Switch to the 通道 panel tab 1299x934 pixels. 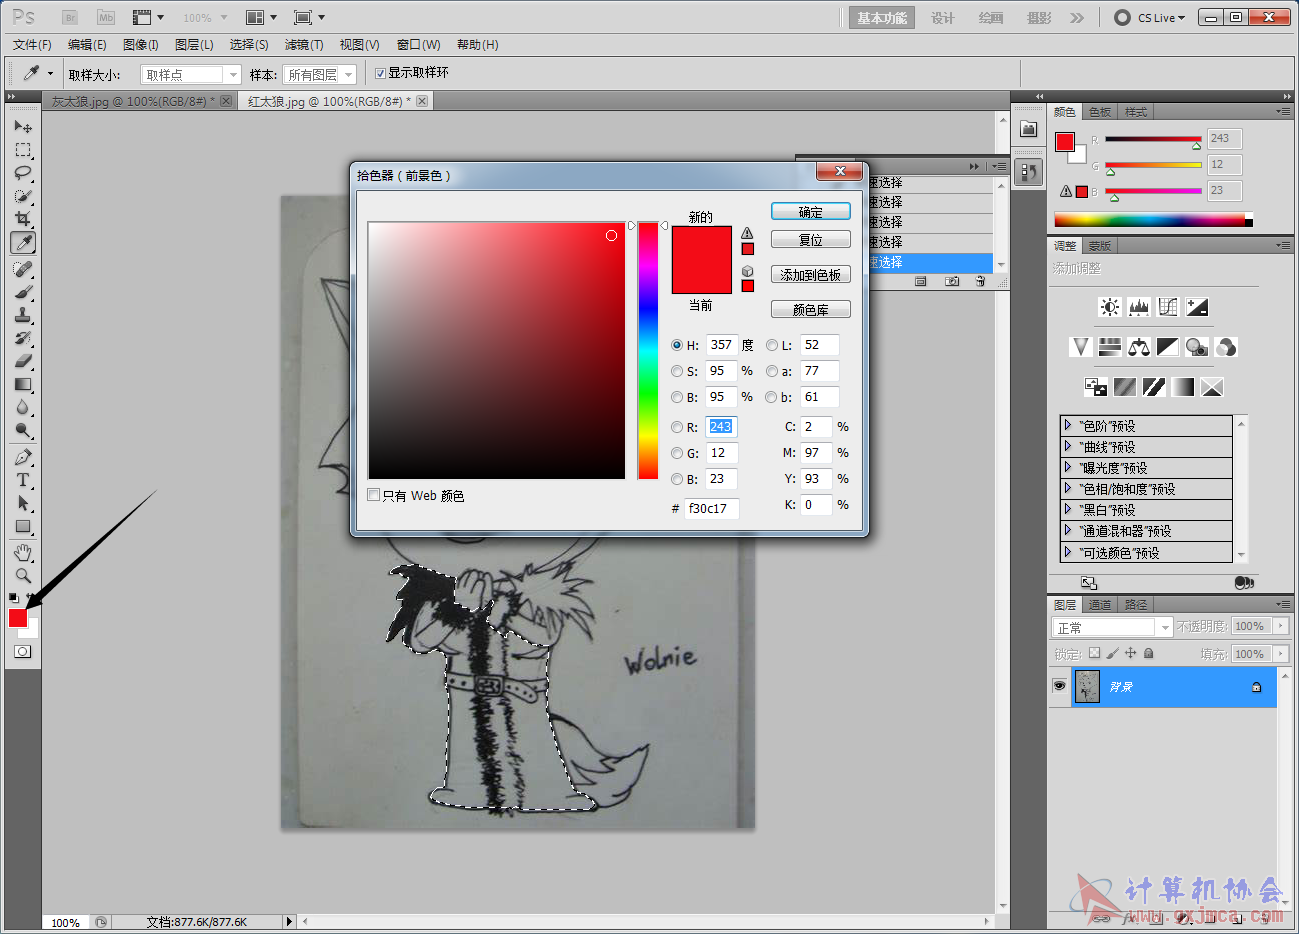(1100, 605)
